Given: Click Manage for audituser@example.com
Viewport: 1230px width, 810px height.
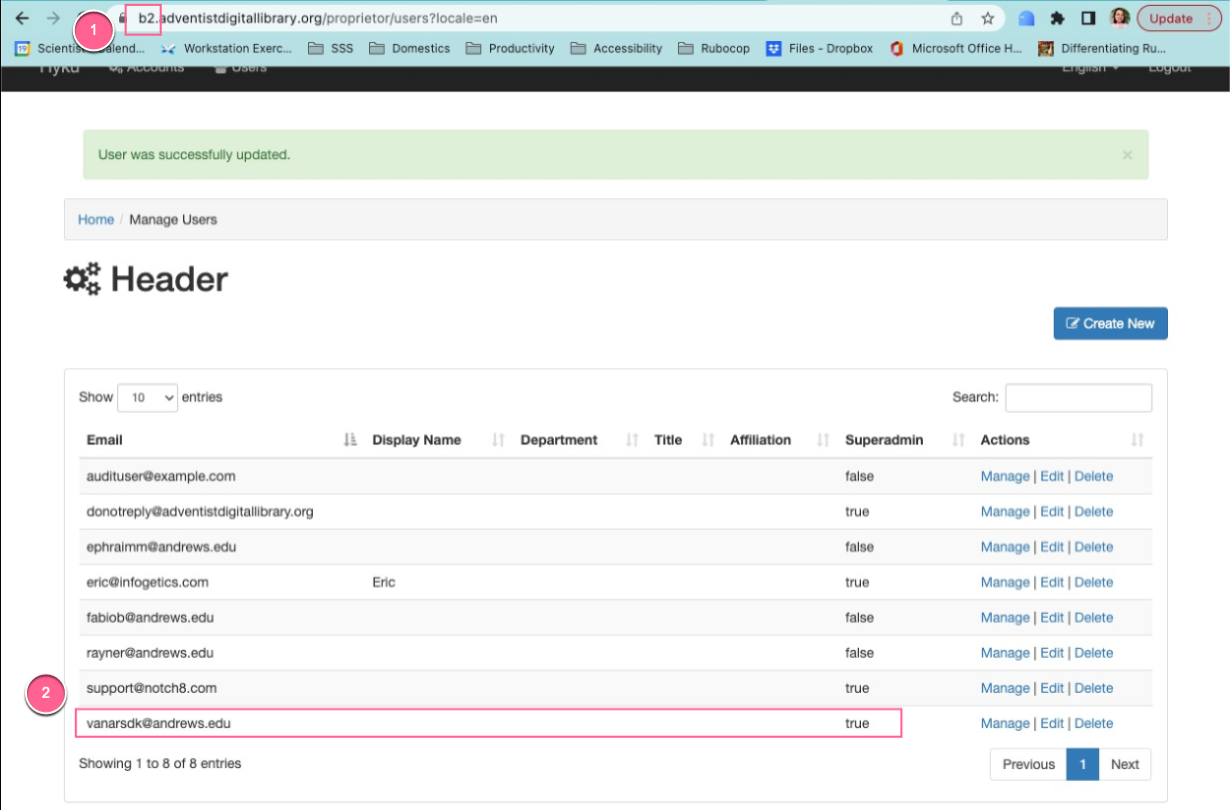Looking at the screenshot, I should click(x=1005, y=476).
